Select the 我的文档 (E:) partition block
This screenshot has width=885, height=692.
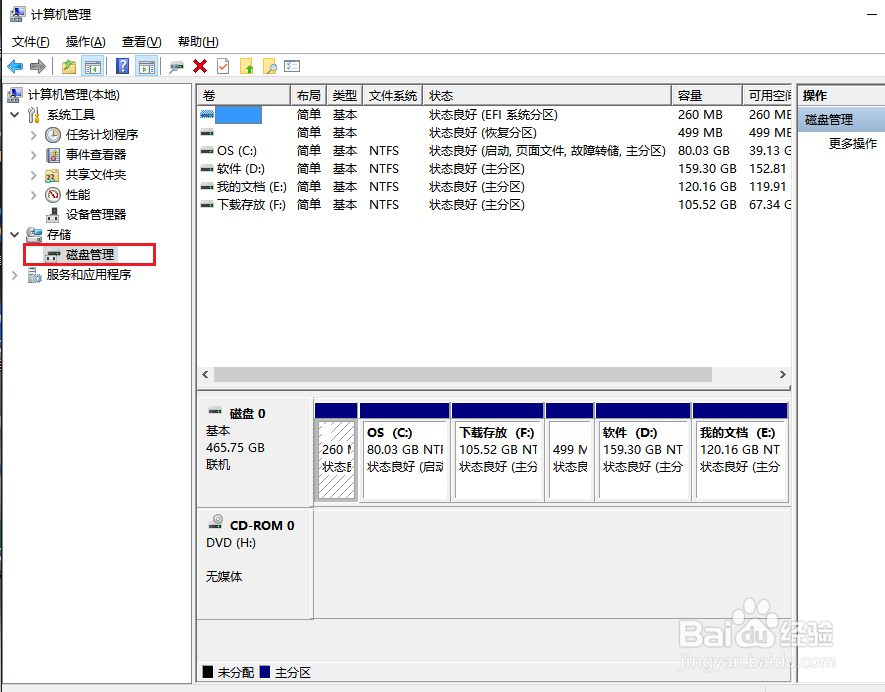[740, 452]
